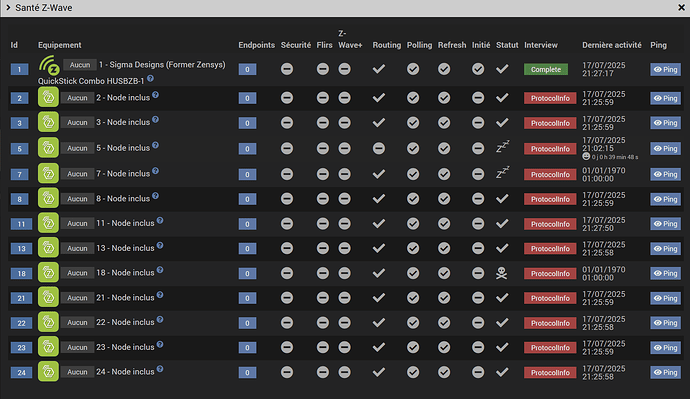
Task: Ping node 18
Action: click(665, 273)
